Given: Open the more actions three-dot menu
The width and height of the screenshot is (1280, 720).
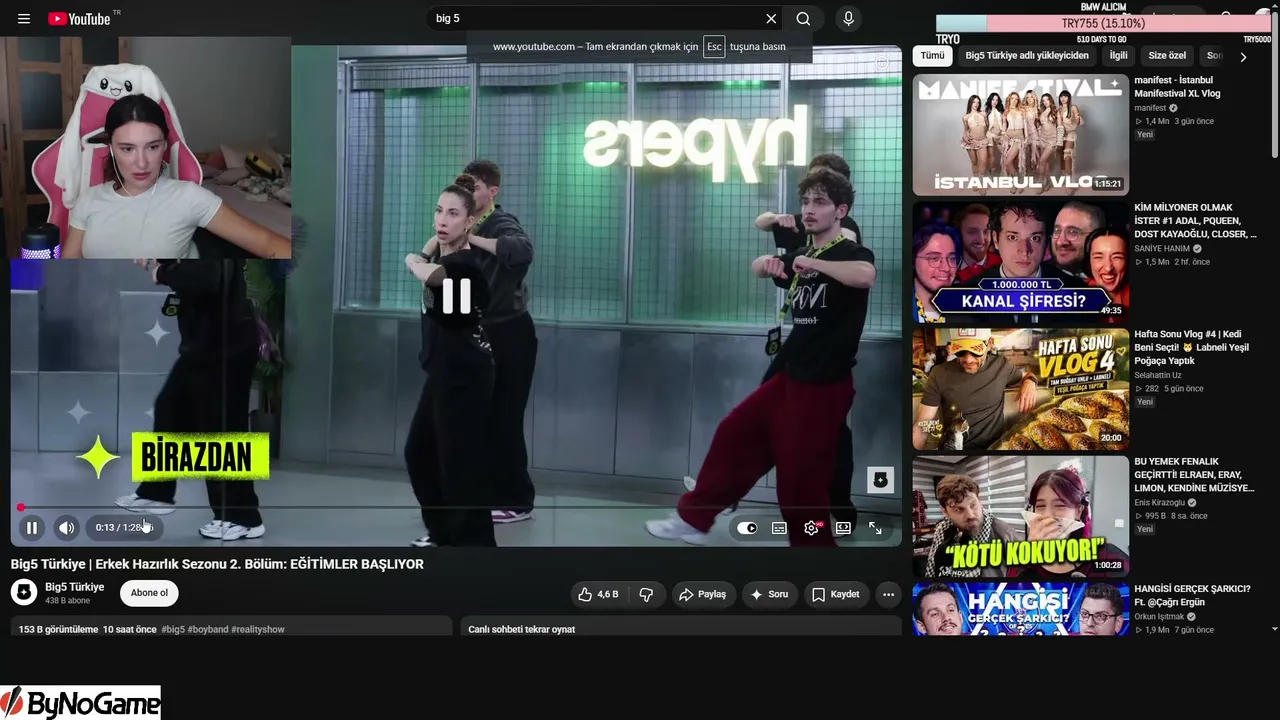Looking at the screenshot, I should point(888,594).
